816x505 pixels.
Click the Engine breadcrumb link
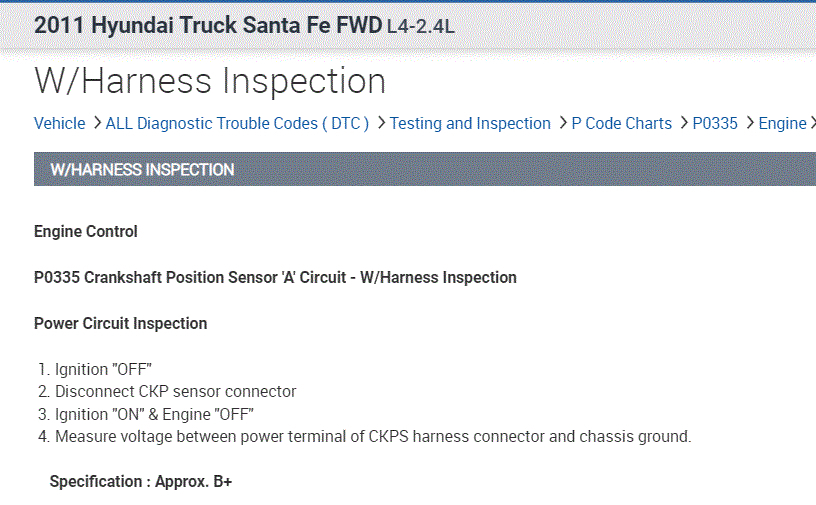pos(782,124)
